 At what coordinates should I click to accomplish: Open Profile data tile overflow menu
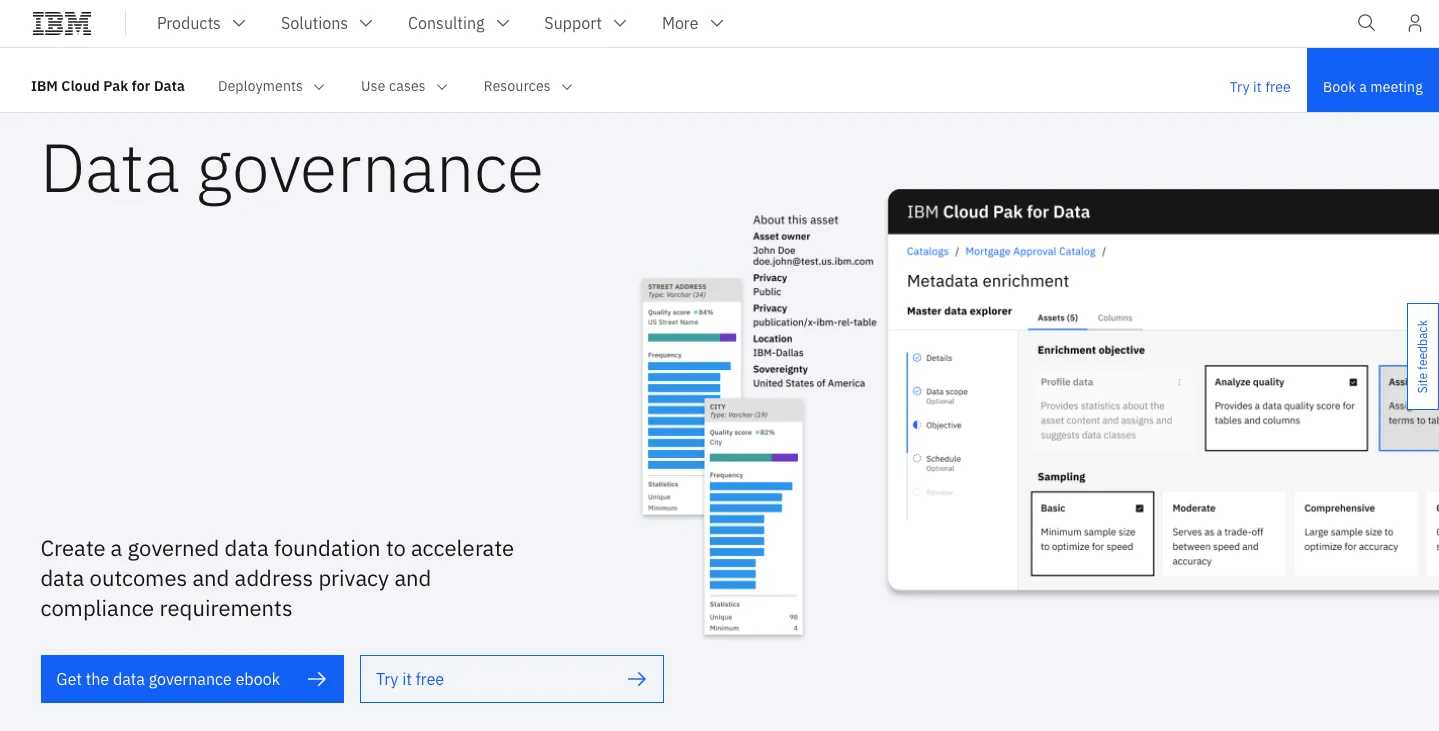coord(1179,382)
